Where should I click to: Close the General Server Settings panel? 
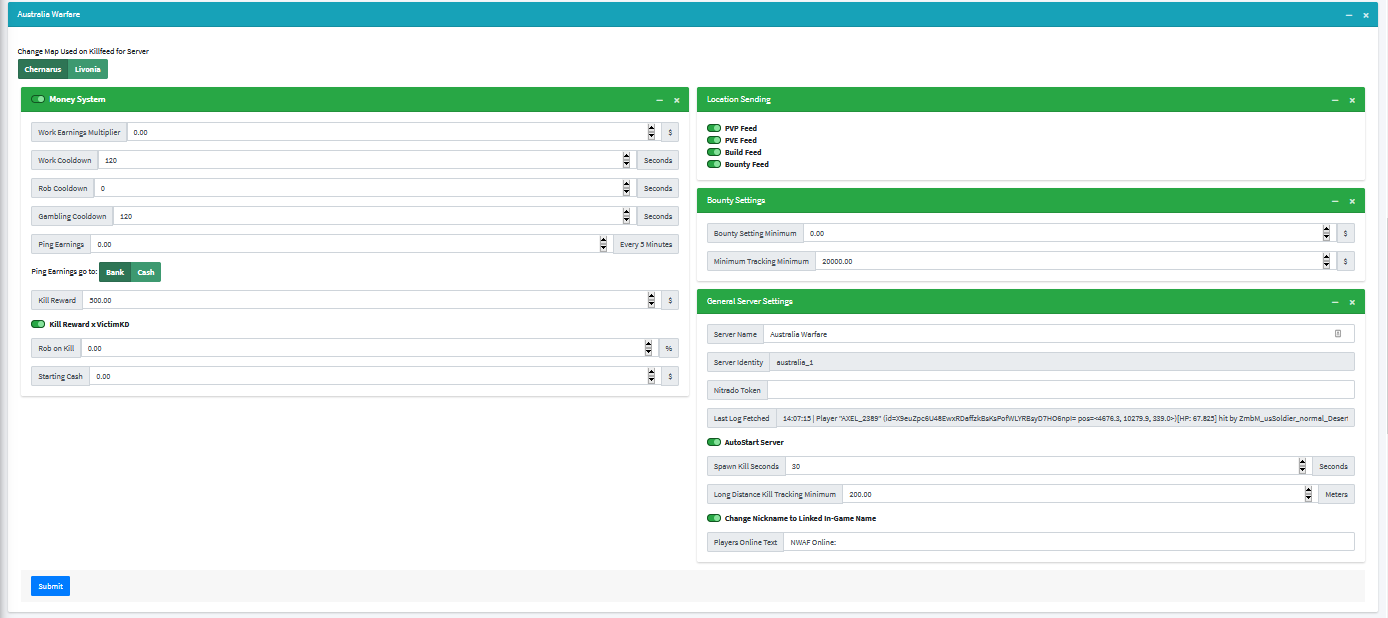[x=1352, y=302]
